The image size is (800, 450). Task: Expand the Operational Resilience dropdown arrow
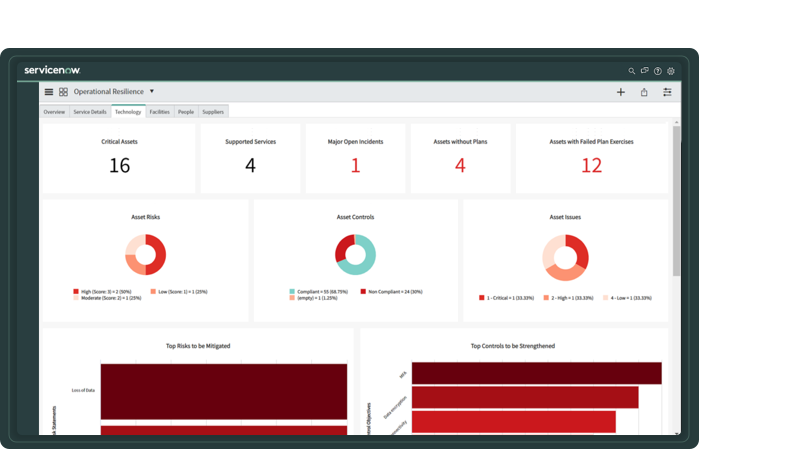pos(152,91)
